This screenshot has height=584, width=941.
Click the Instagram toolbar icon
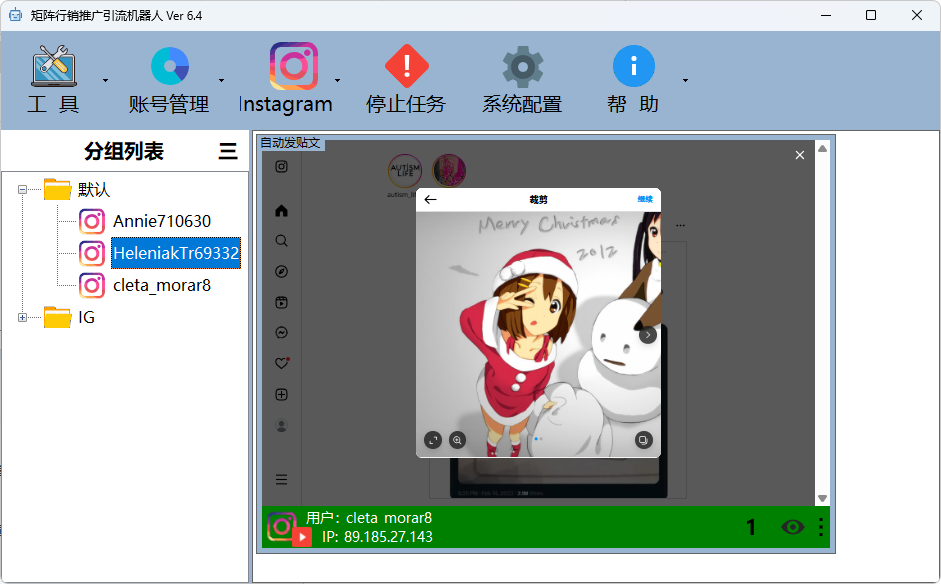click(x=293, y=66)
